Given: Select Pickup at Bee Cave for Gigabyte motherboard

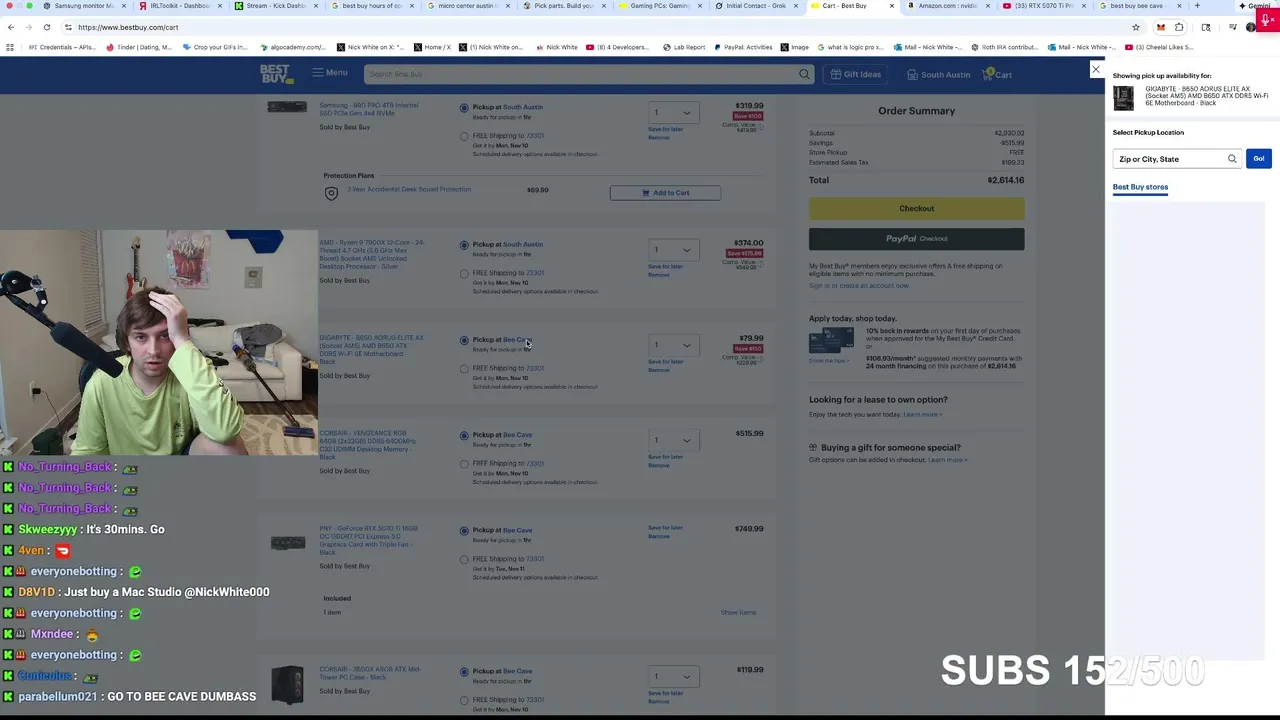Looking at the screenshot, I should pyautogui.click(x=464, y=340).
